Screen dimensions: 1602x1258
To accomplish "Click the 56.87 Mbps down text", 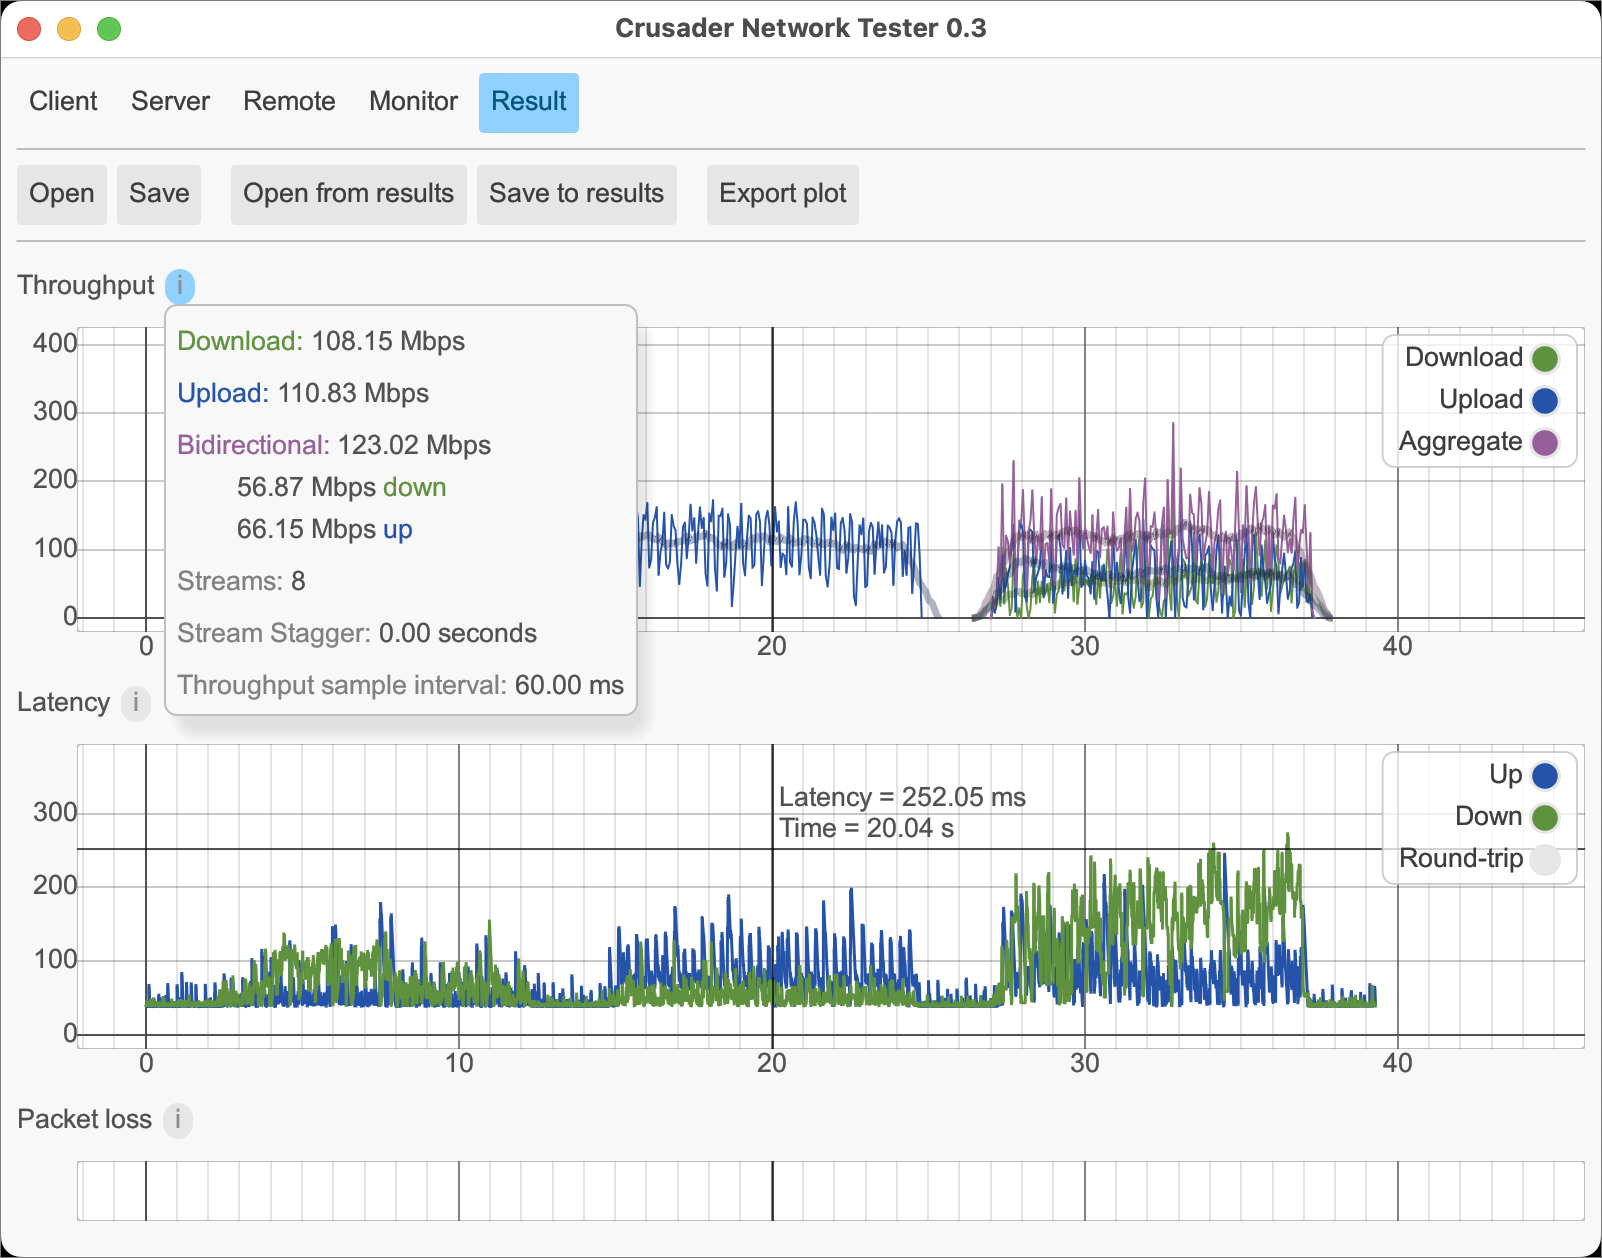I will click(341, 488).
